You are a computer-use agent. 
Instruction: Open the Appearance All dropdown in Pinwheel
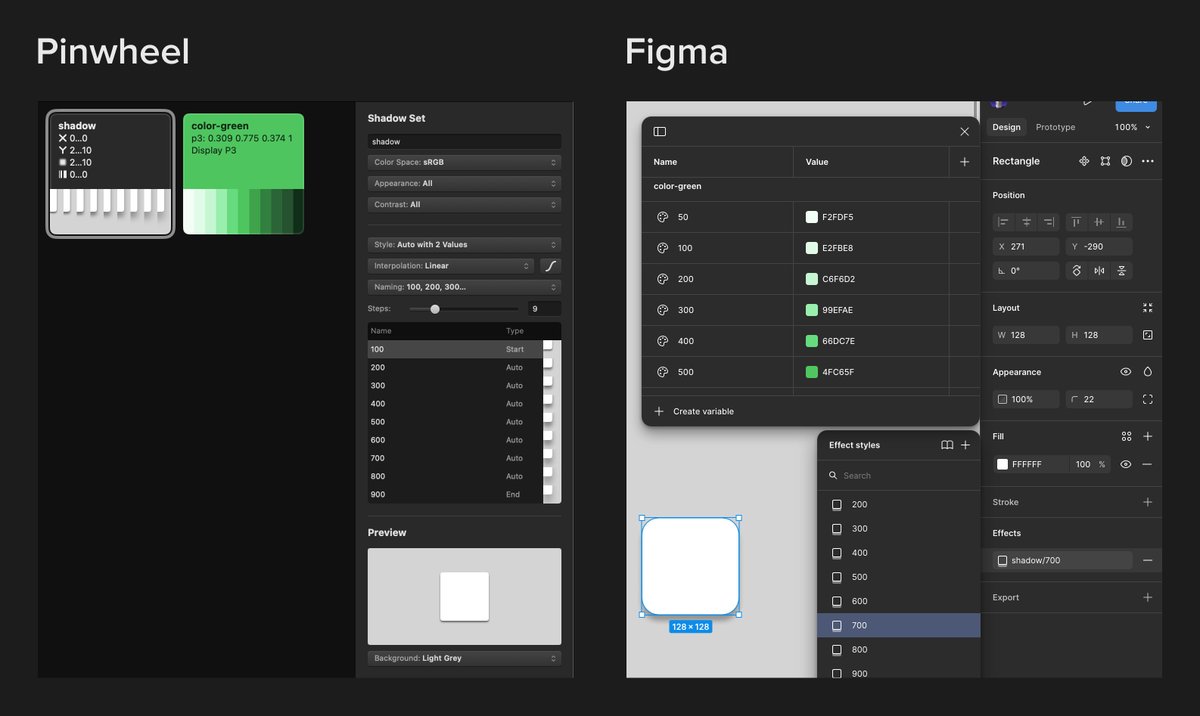click(464, 183)
